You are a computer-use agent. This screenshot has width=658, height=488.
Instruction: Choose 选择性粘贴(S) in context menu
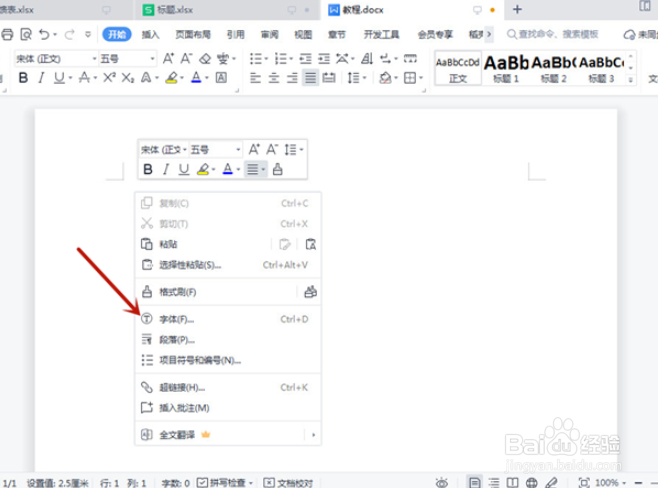[228, 265]
